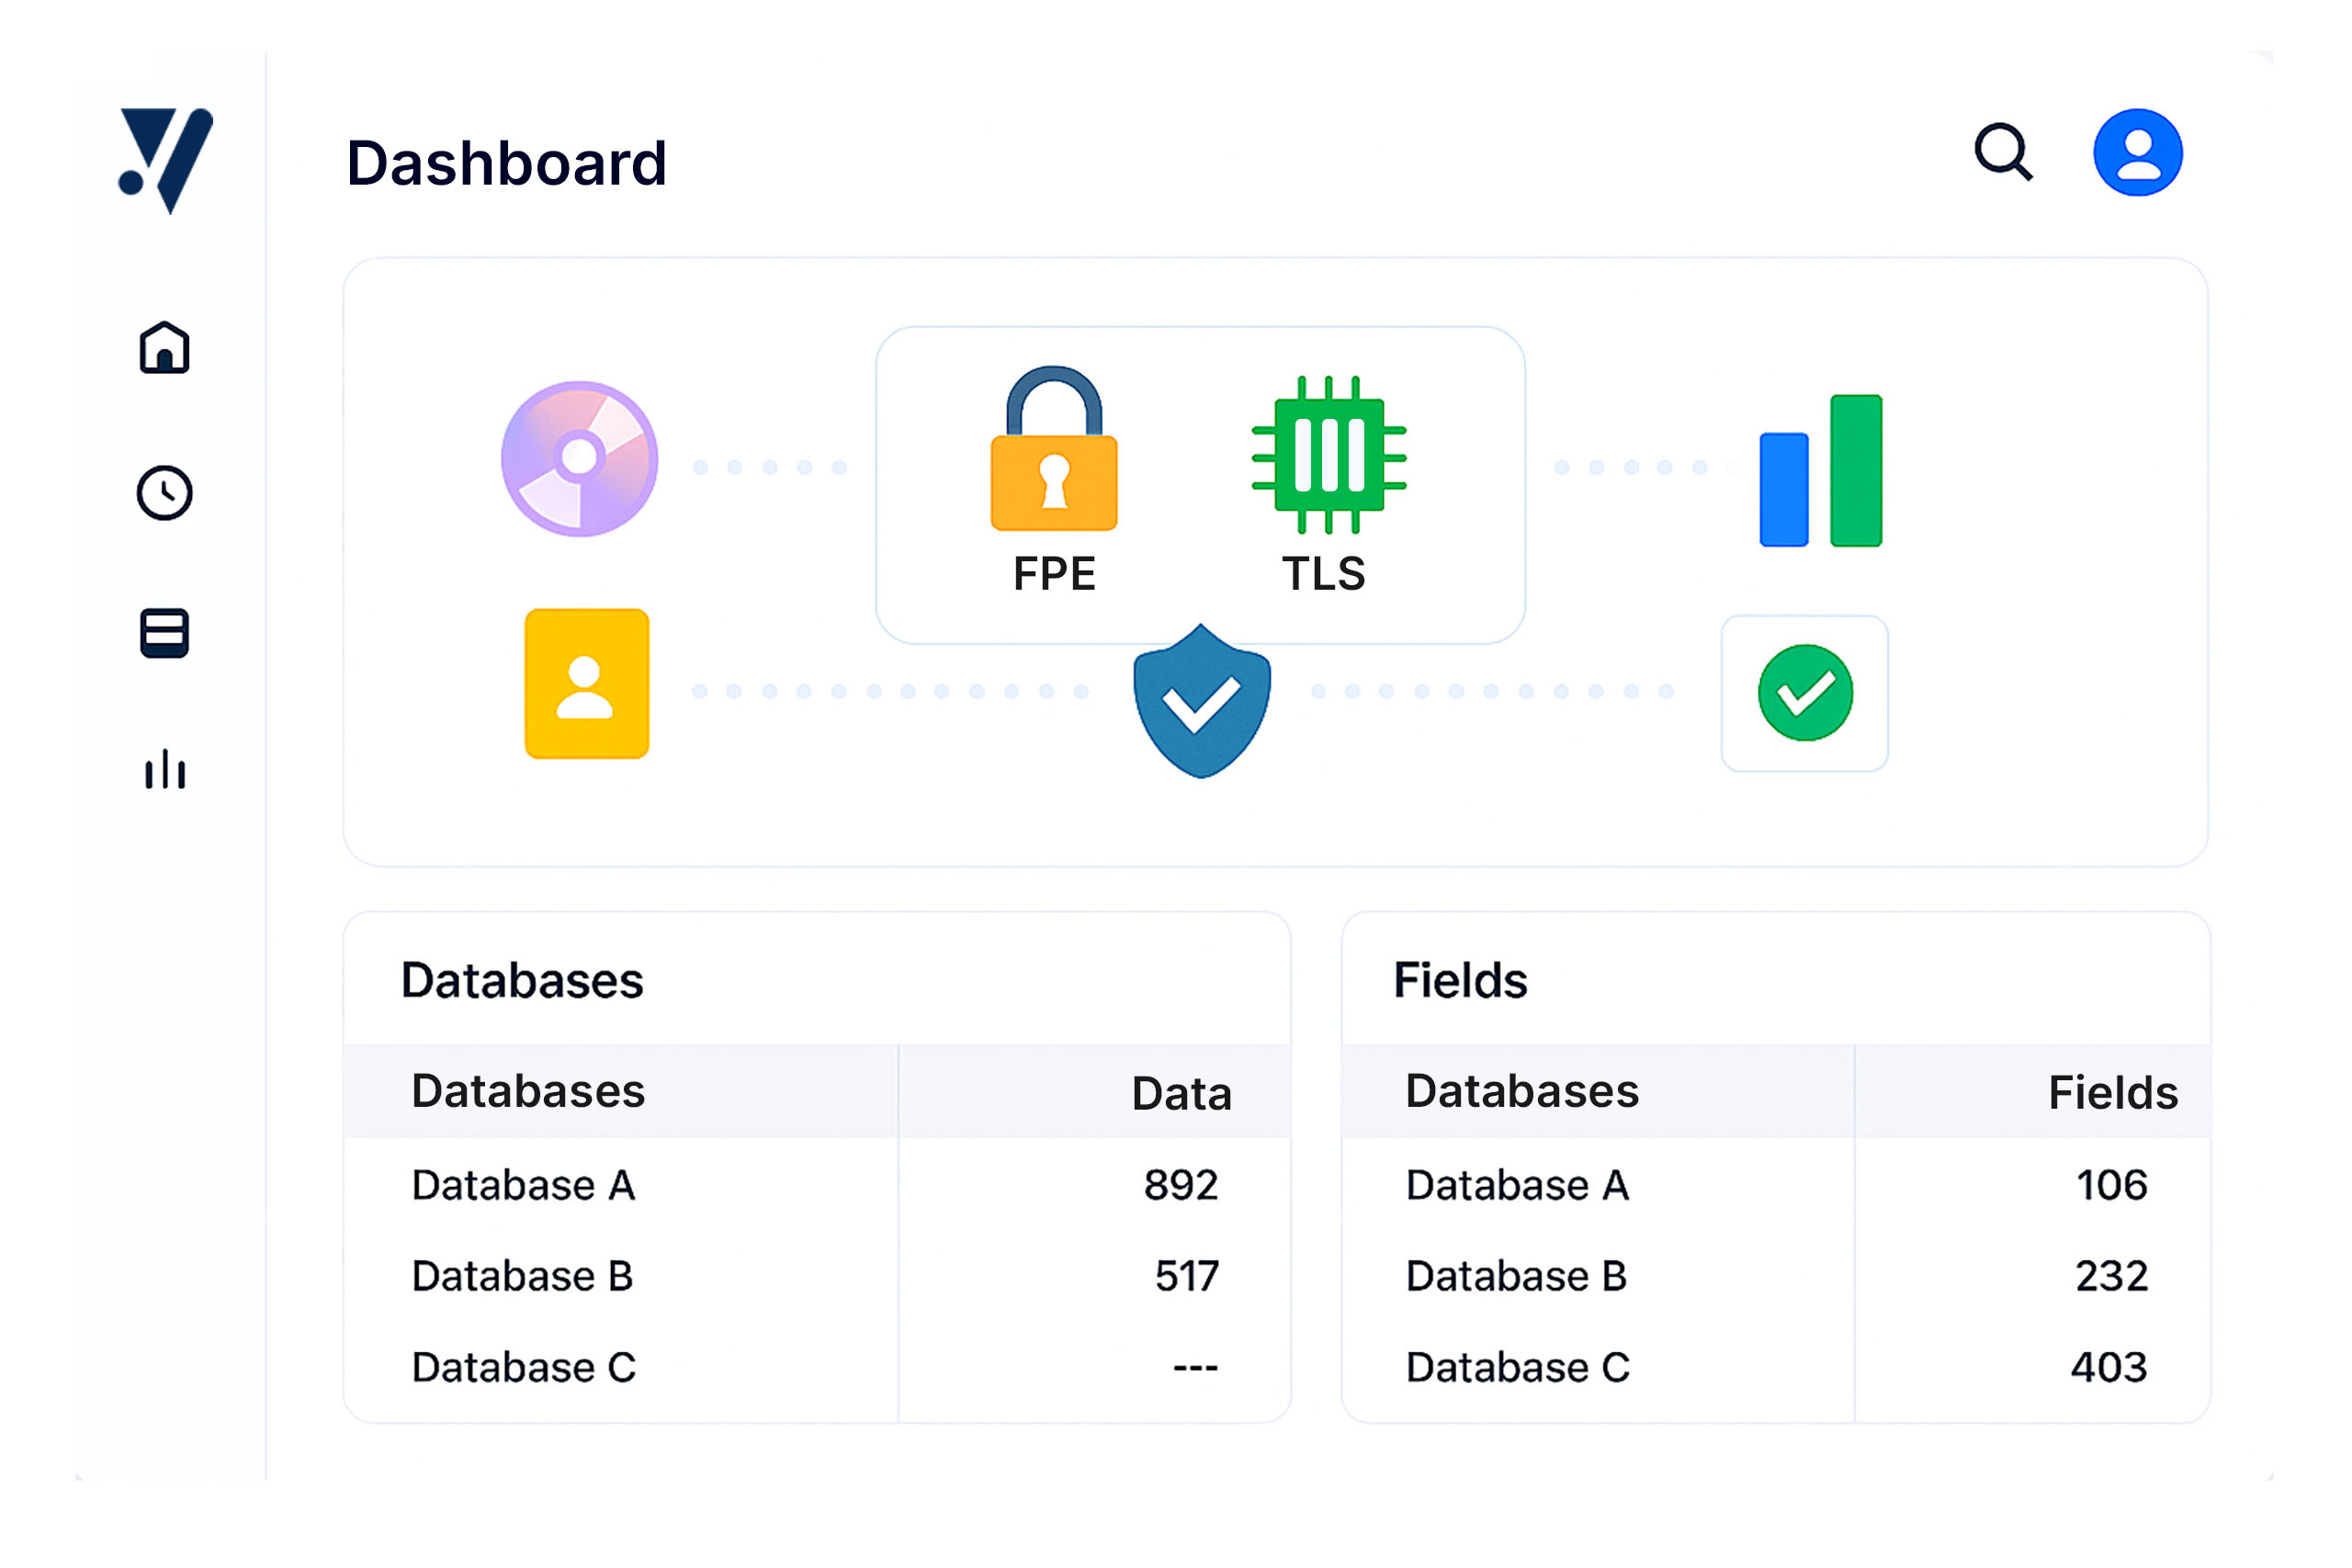Select the purple disc data source icon

pos(580,459)
